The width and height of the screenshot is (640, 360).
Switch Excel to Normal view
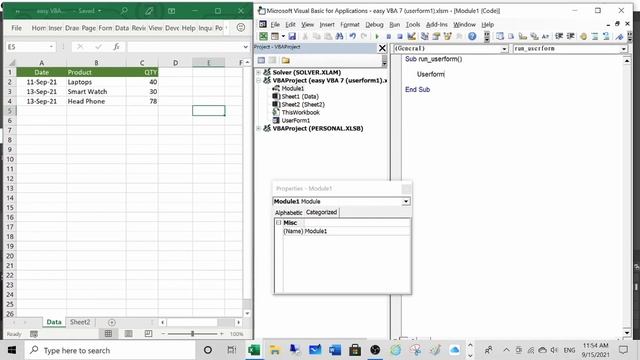coord(108,333)
